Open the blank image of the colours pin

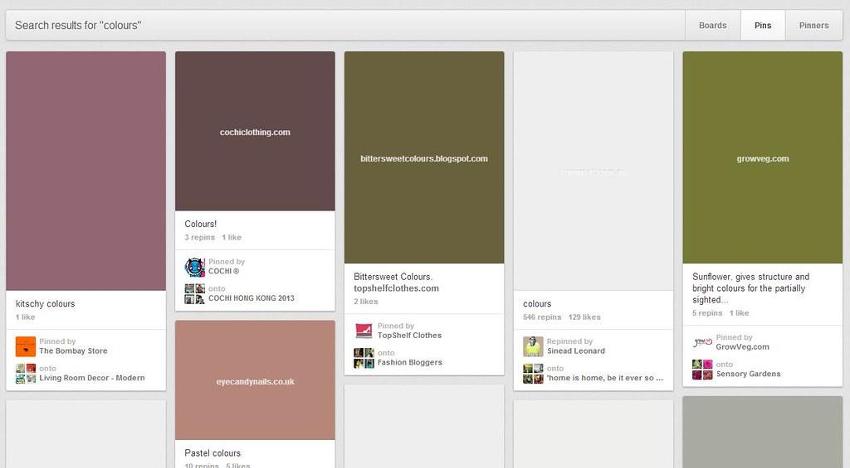[x=593, y=171]
